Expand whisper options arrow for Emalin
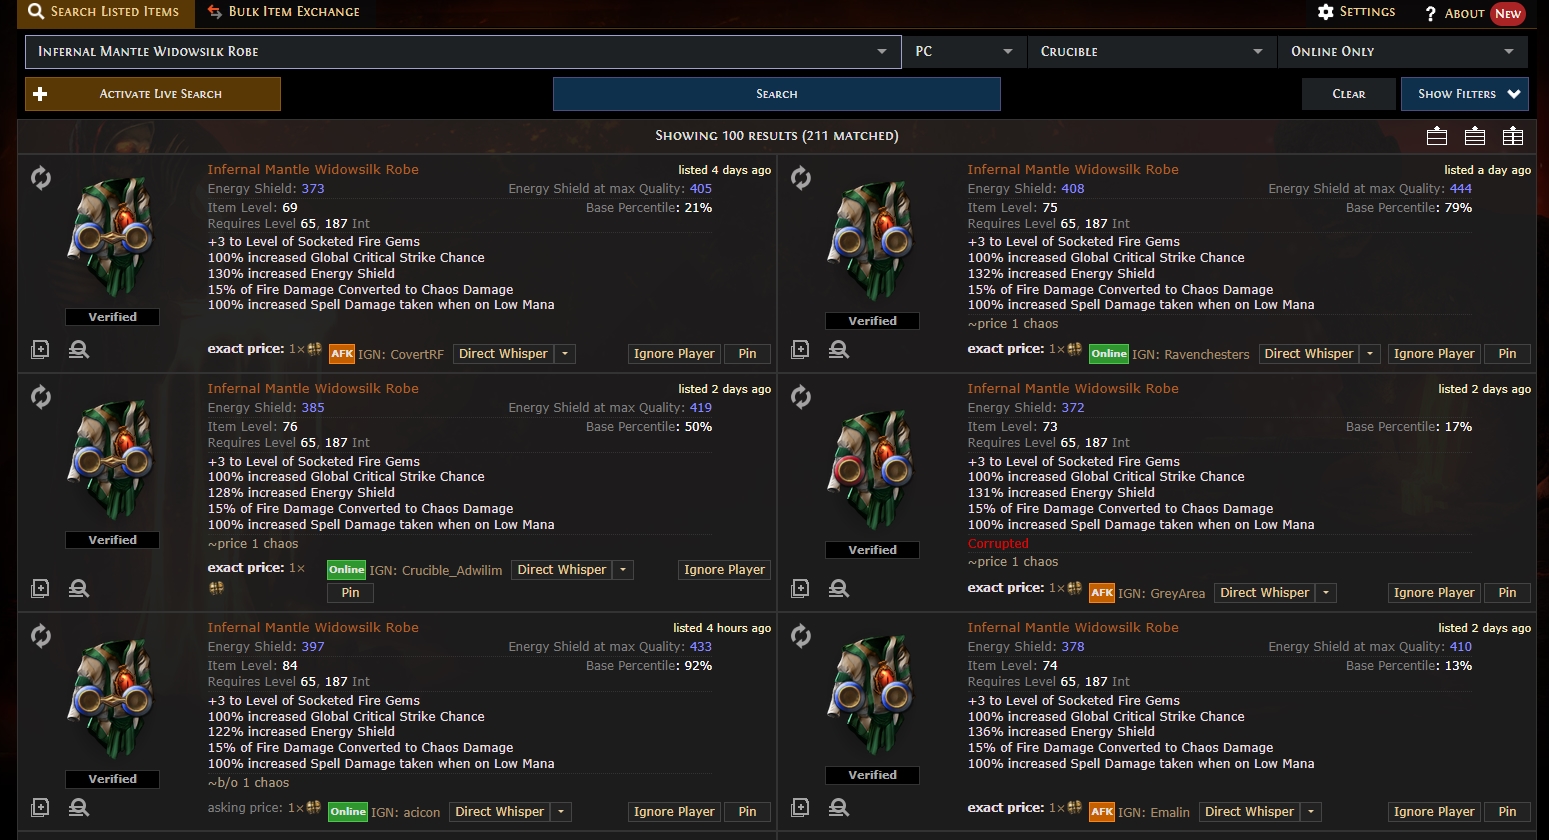The image size is (1549, 840). click(1312, 812)
